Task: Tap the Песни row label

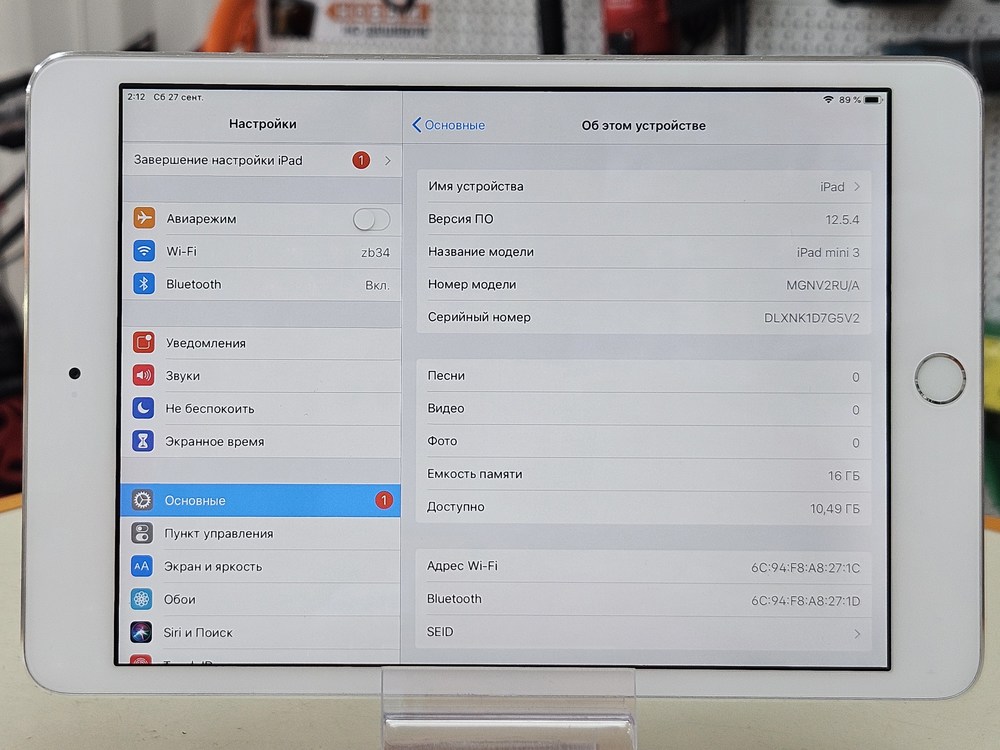Action: coord(446,376)
